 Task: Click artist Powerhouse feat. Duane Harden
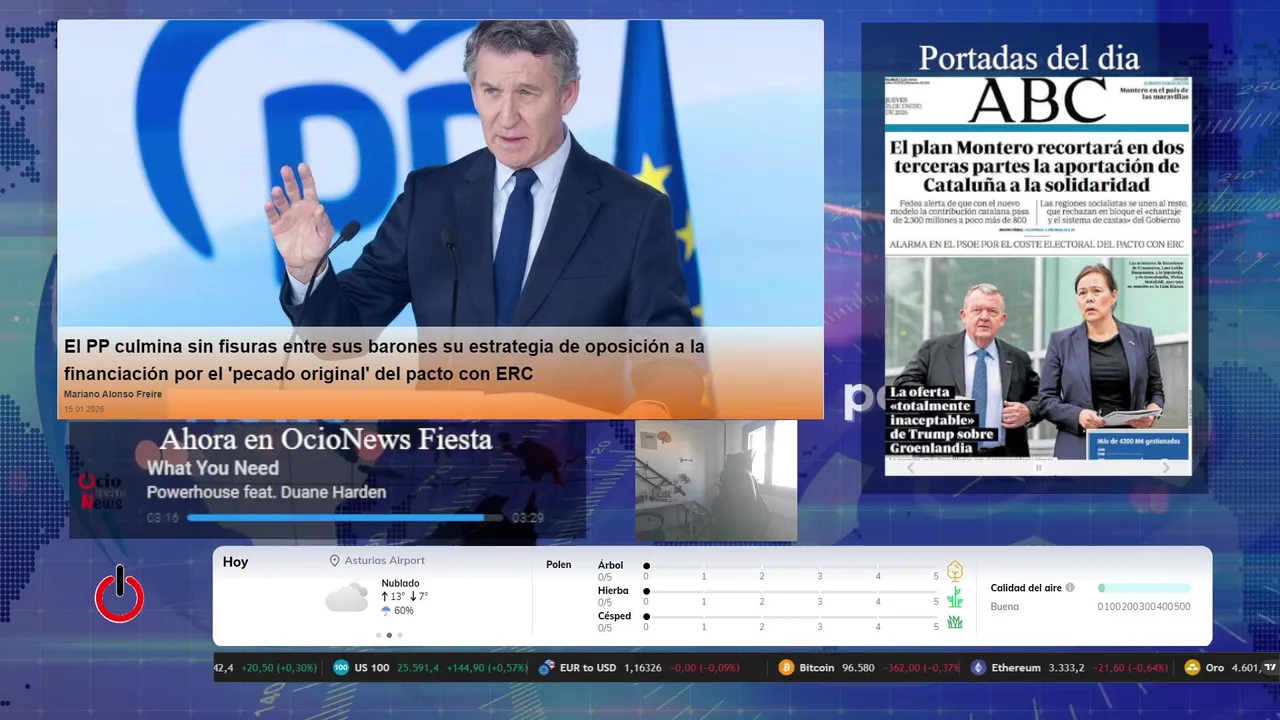(266, 492)
